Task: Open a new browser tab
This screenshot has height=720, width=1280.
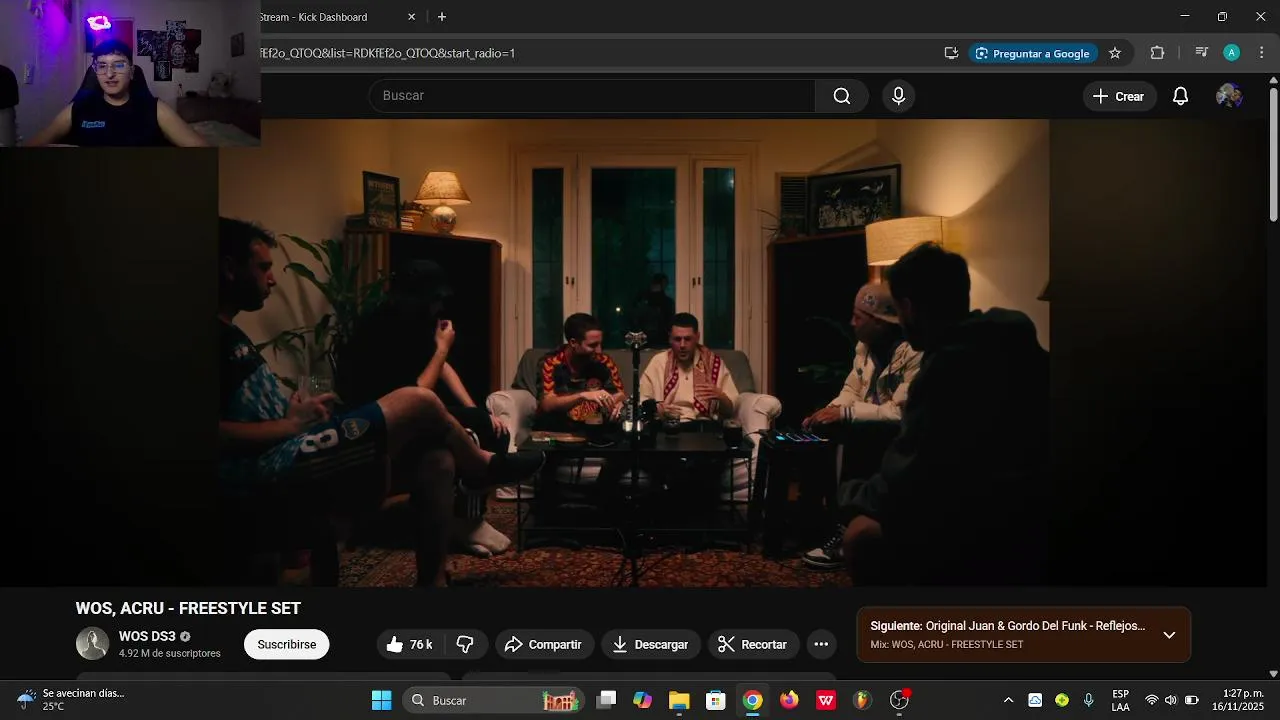Action: tap(442, 17)
